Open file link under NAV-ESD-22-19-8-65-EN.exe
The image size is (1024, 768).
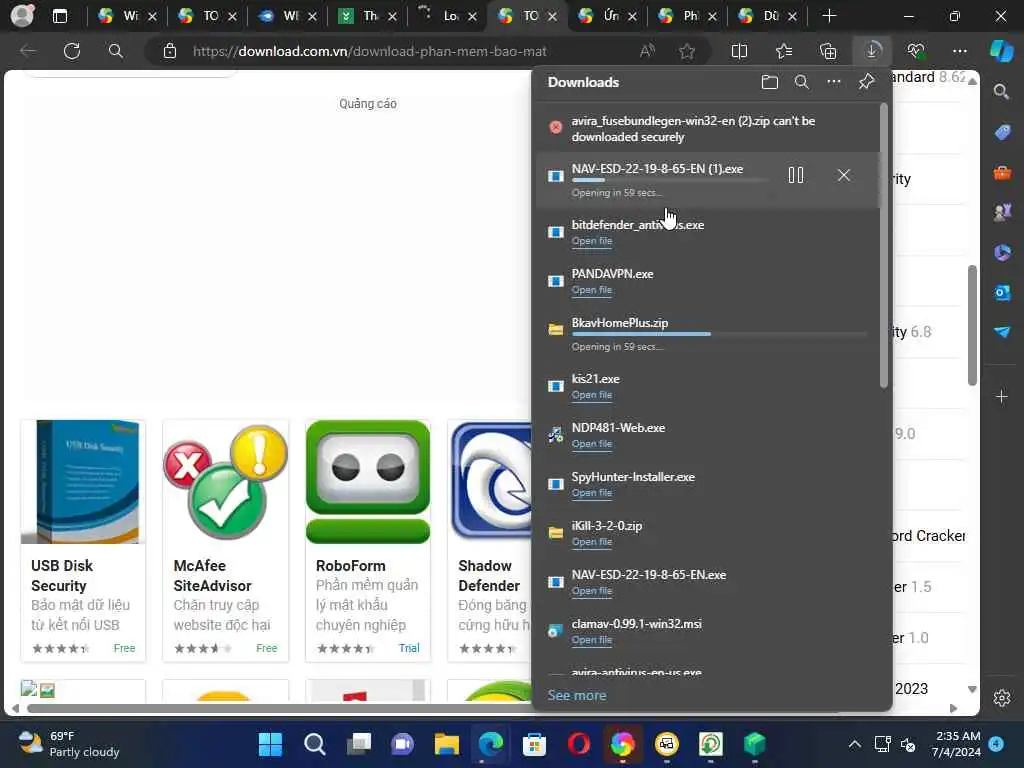pos(592,591)
